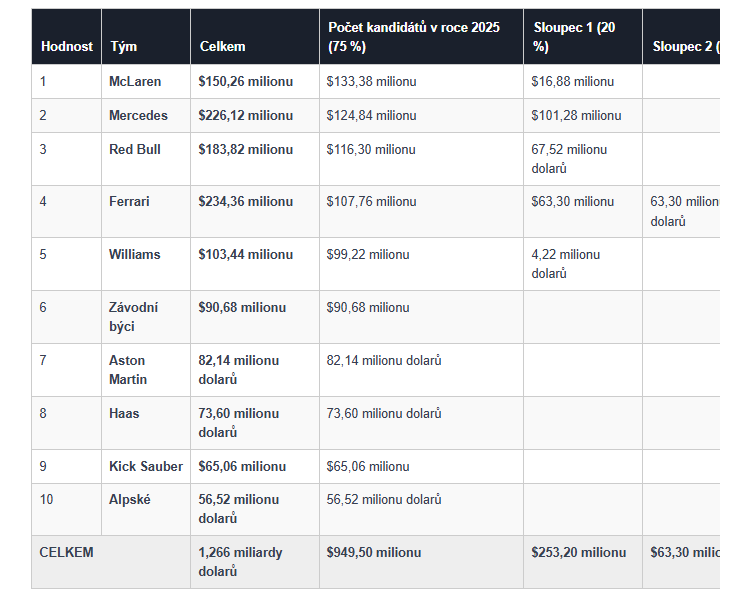Click McLaren's $150,26 milionu total value
This screenshot has width=734, height=606.
tap(246, 82)
